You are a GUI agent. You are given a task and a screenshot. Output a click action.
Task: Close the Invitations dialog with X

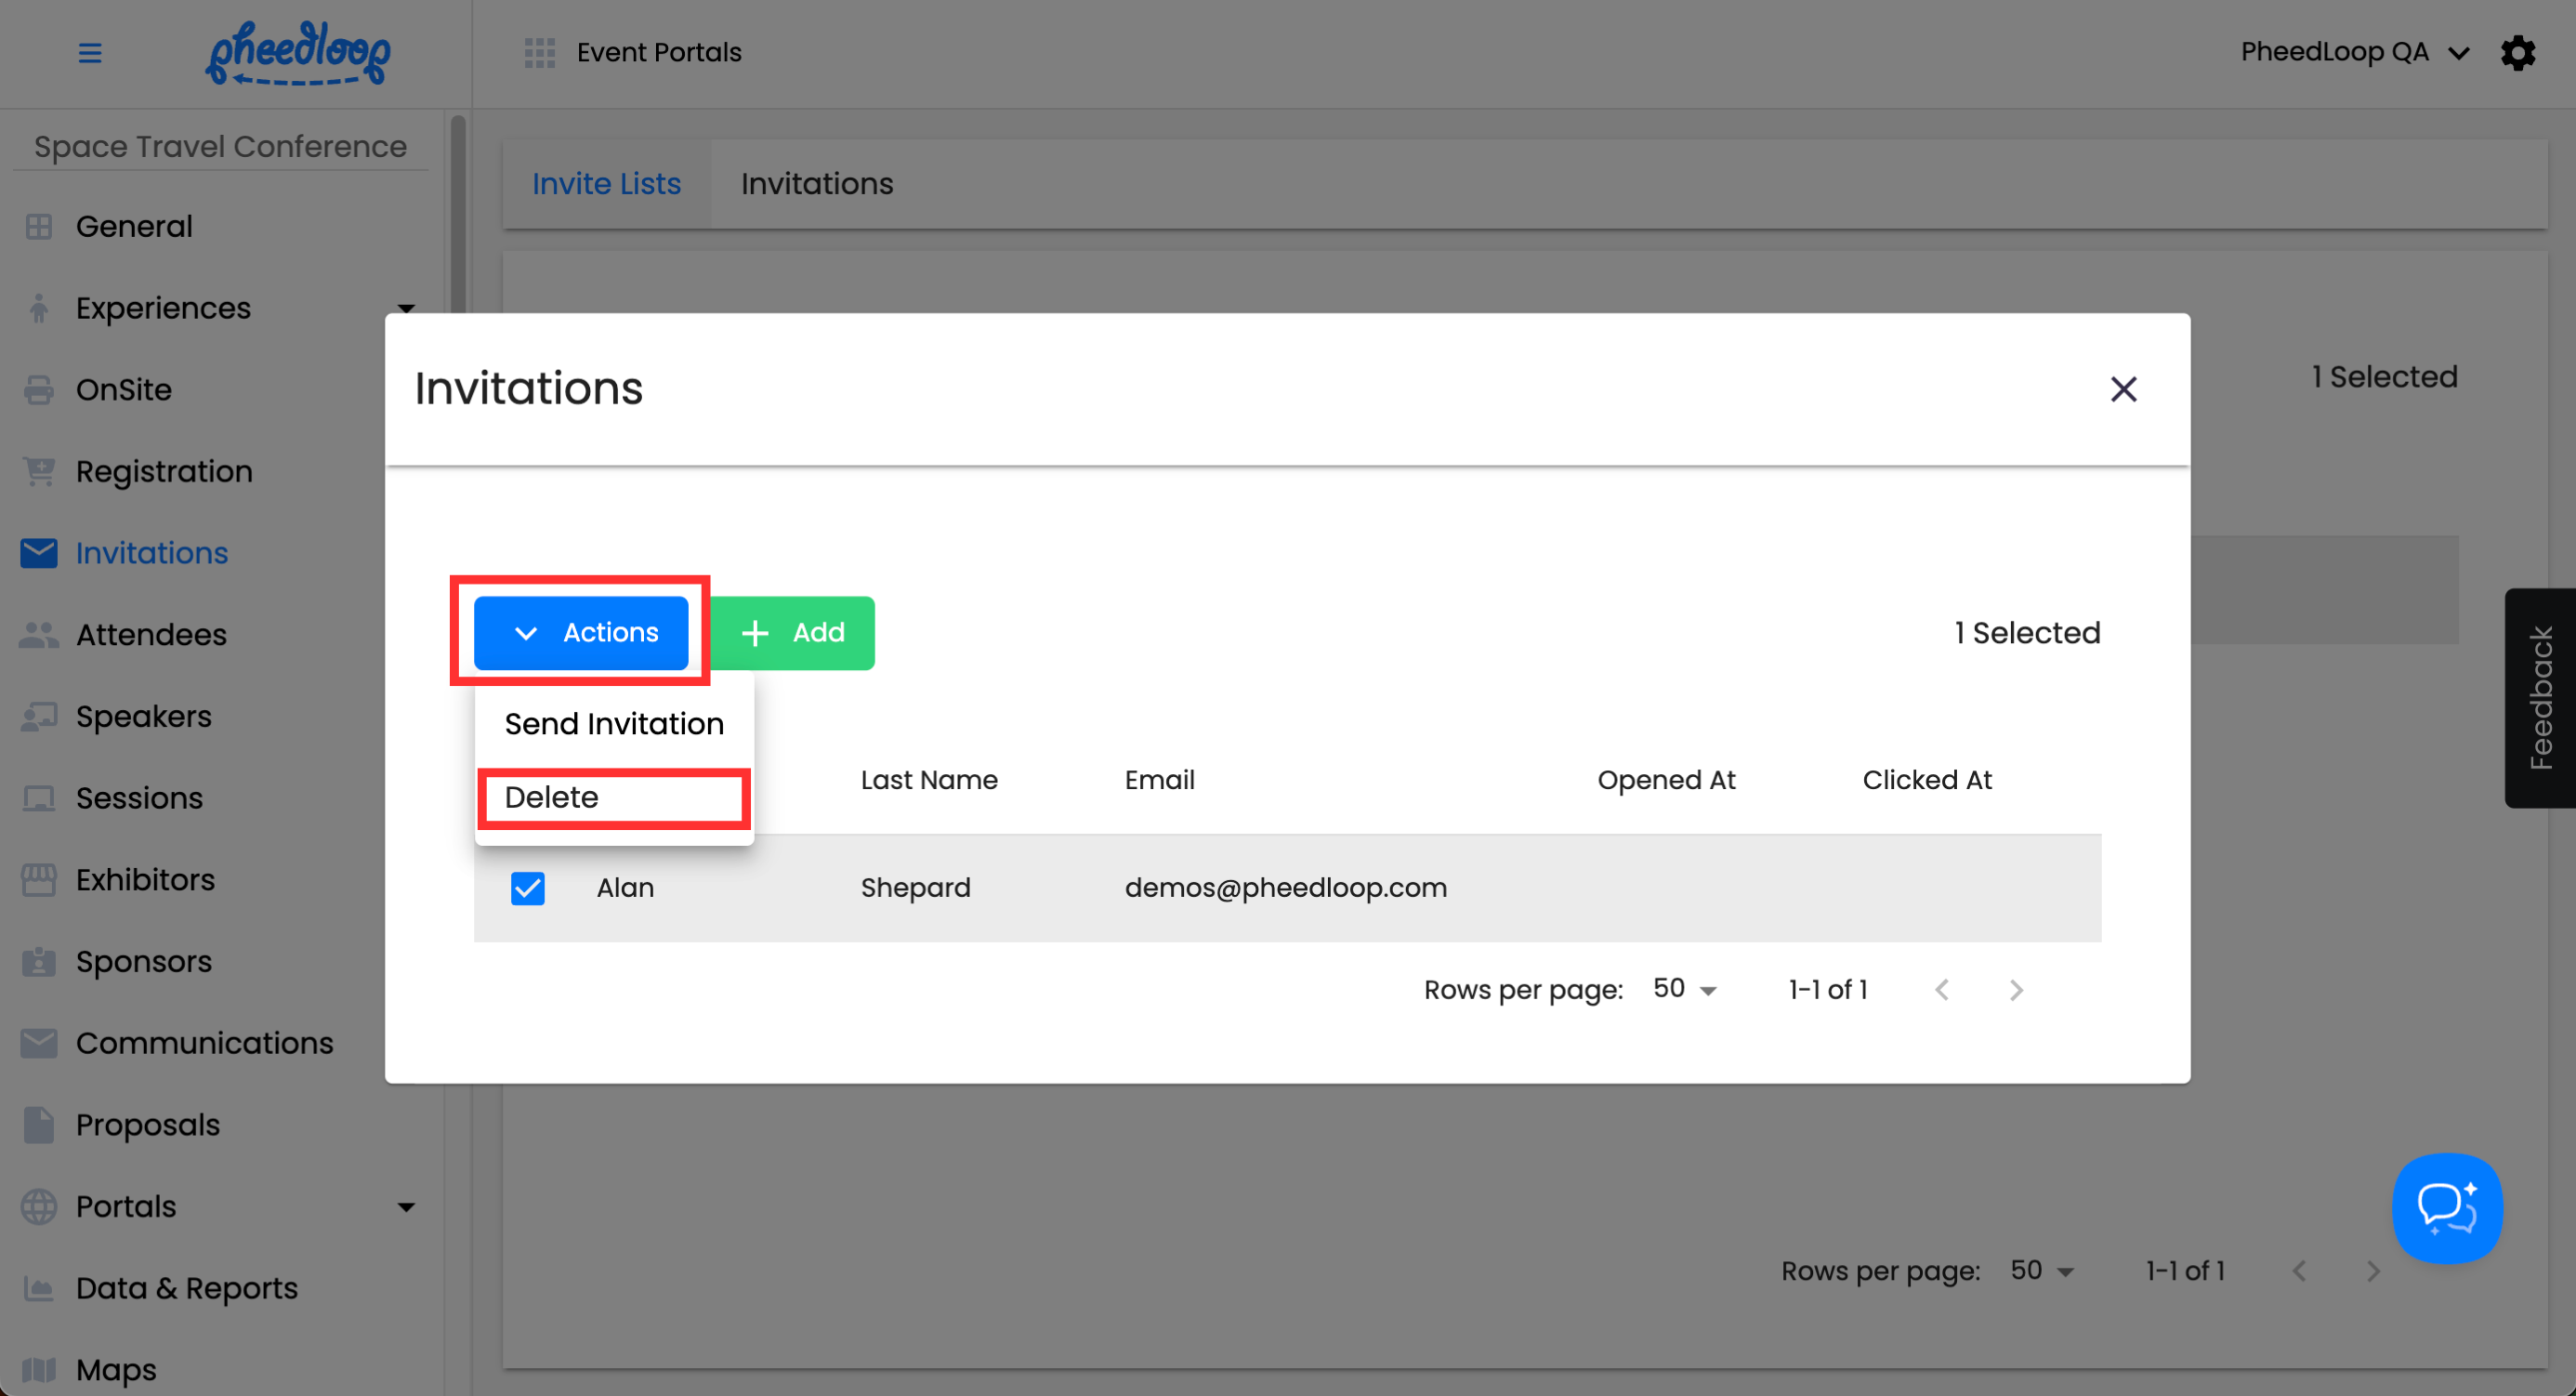coord(2123,389)
